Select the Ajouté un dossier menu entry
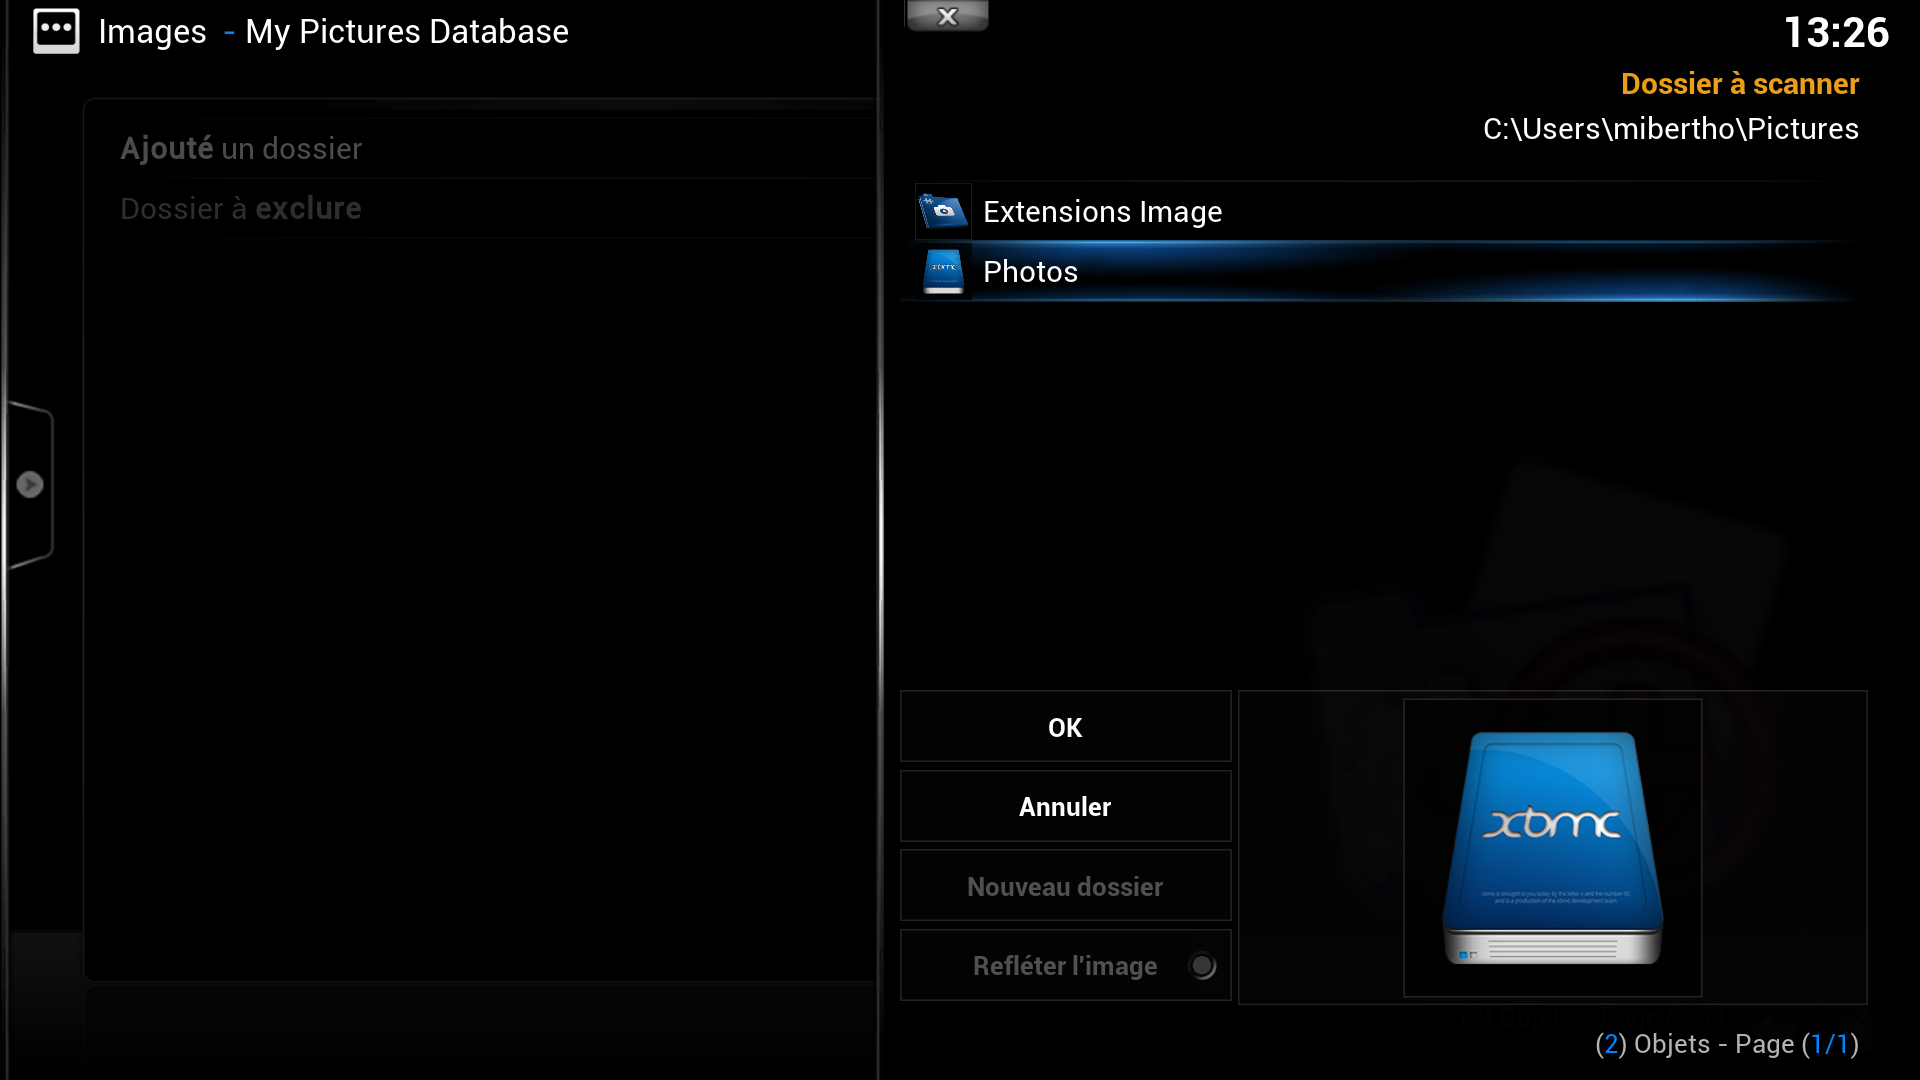Screen dimensions: 1920x1080 [241, 149]
